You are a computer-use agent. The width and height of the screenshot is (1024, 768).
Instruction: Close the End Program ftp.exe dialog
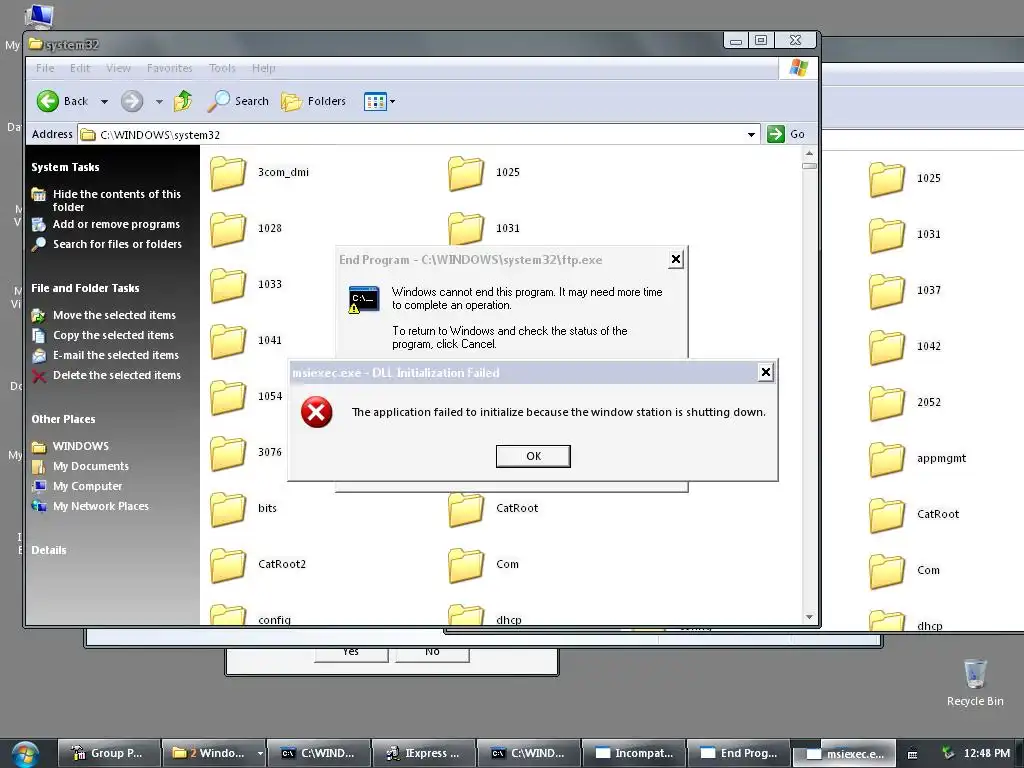pyautogui.click(x=676, y=259)
